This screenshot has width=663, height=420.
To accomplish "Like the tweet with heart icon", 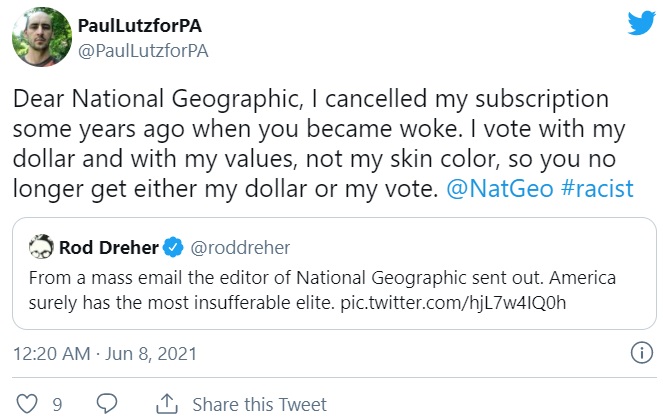I will [x=28, y=404].
